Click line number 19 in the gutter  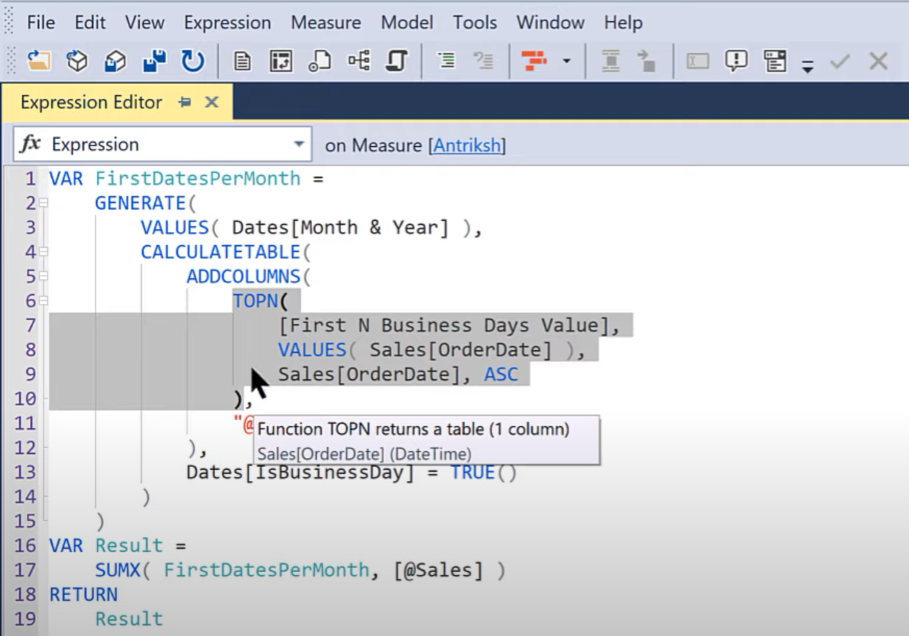25,619
